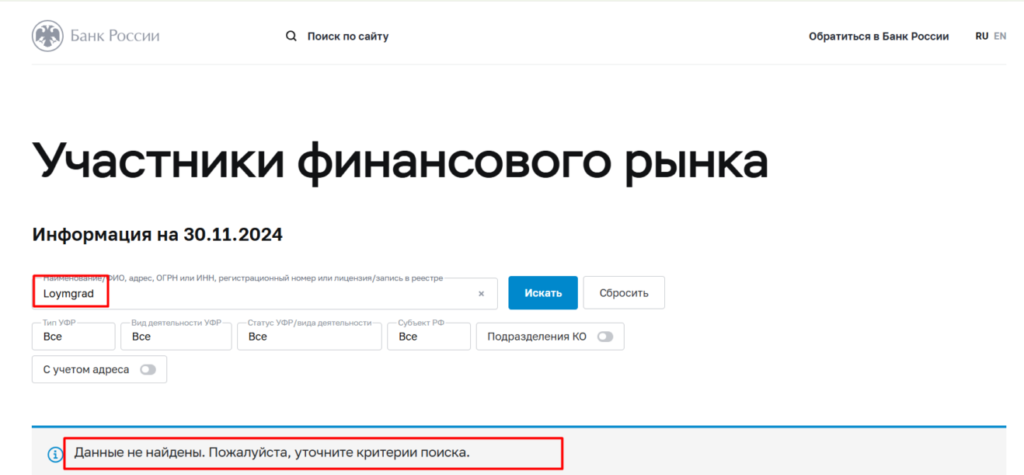The image size is (1024, 475).
Task: Focus the search field containing Loymgrad
Action: coord(264,293)
